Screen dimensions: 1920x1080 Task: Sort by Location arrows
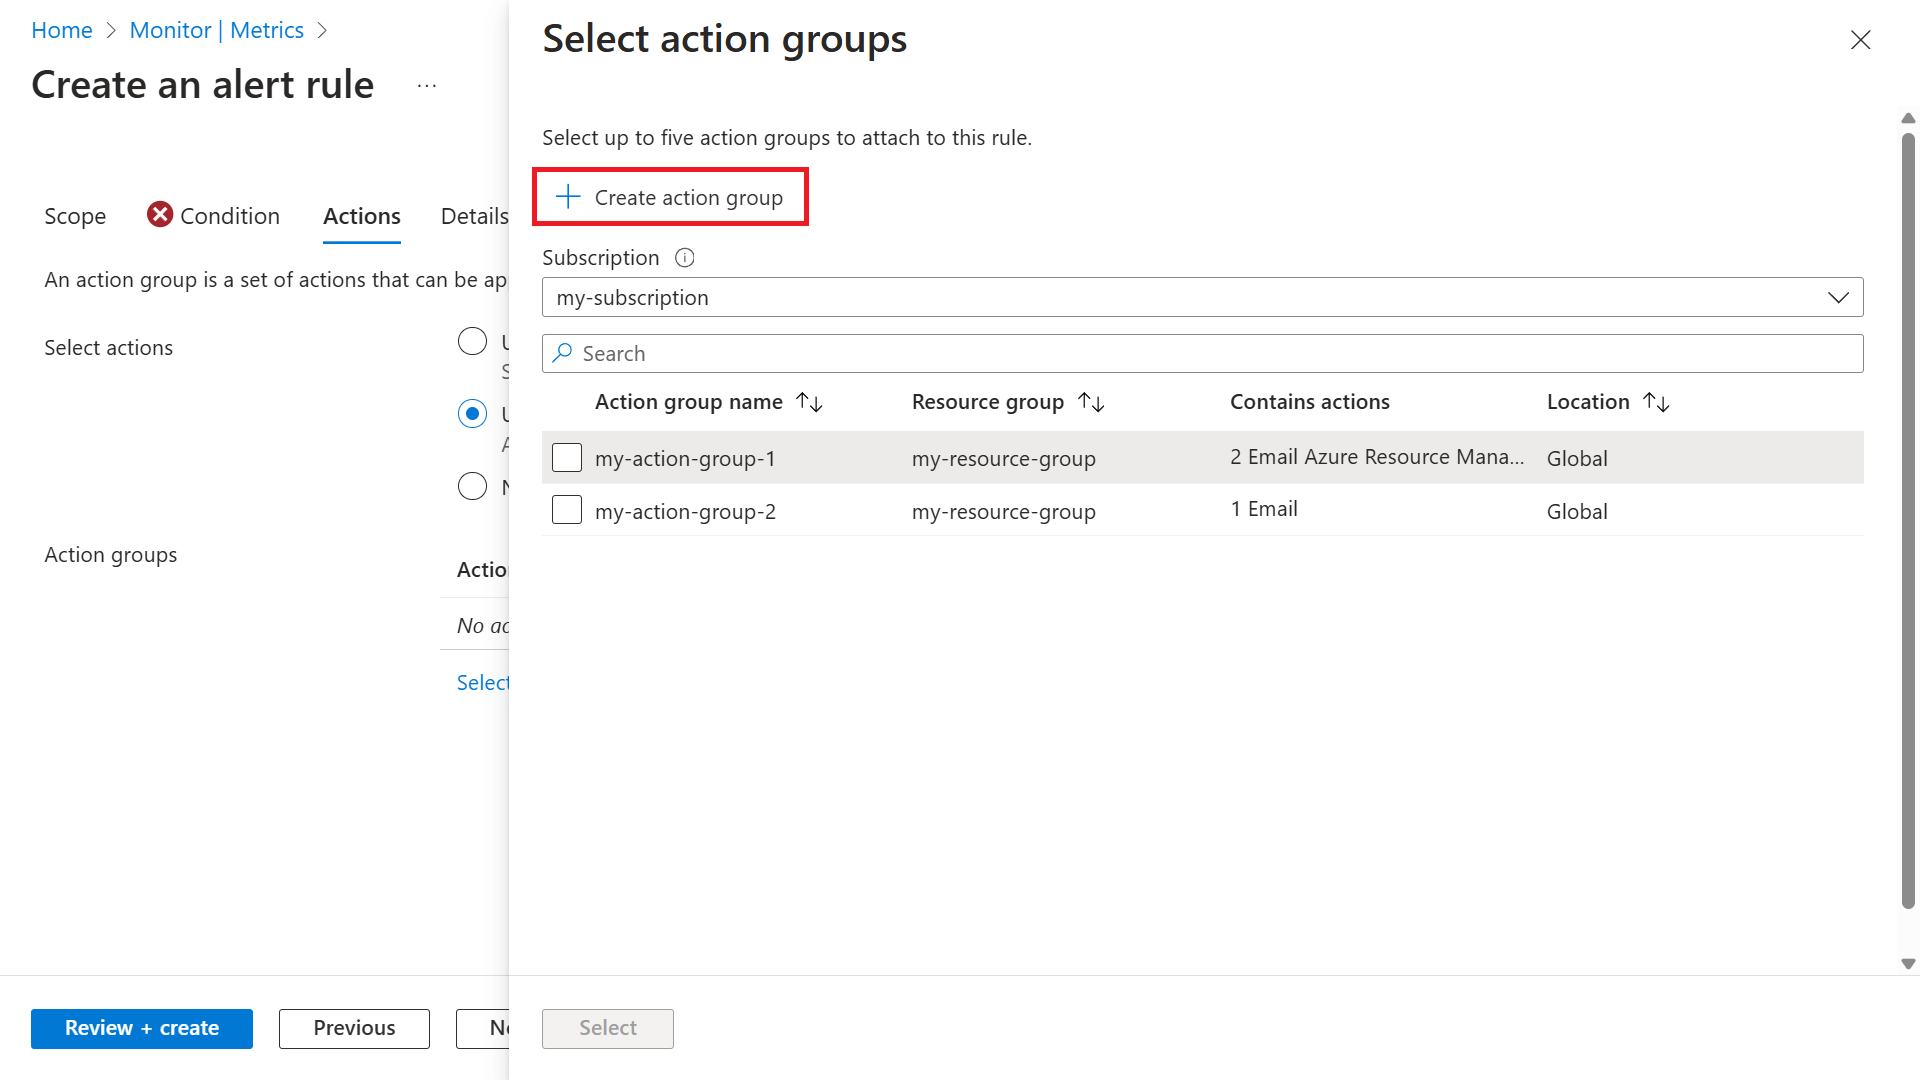(x=1656, y=402)
